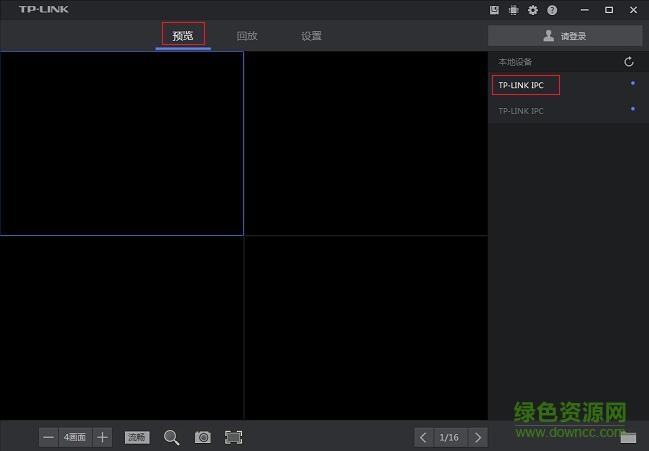Enter fullscreen using the bottom toolbar icon
This screenshot has width=649, height=451.
(234, 437)
